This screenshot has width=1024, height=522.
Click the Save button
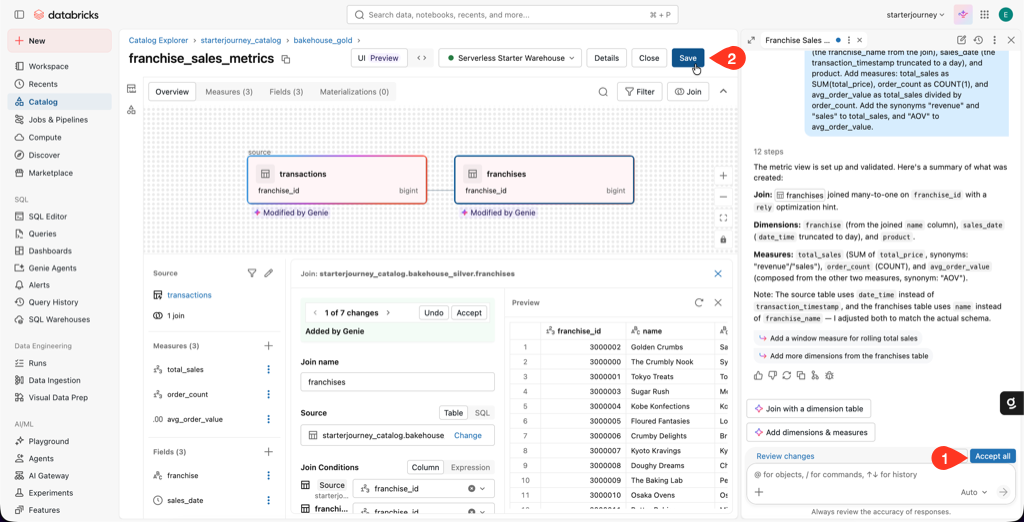point(688,58)
